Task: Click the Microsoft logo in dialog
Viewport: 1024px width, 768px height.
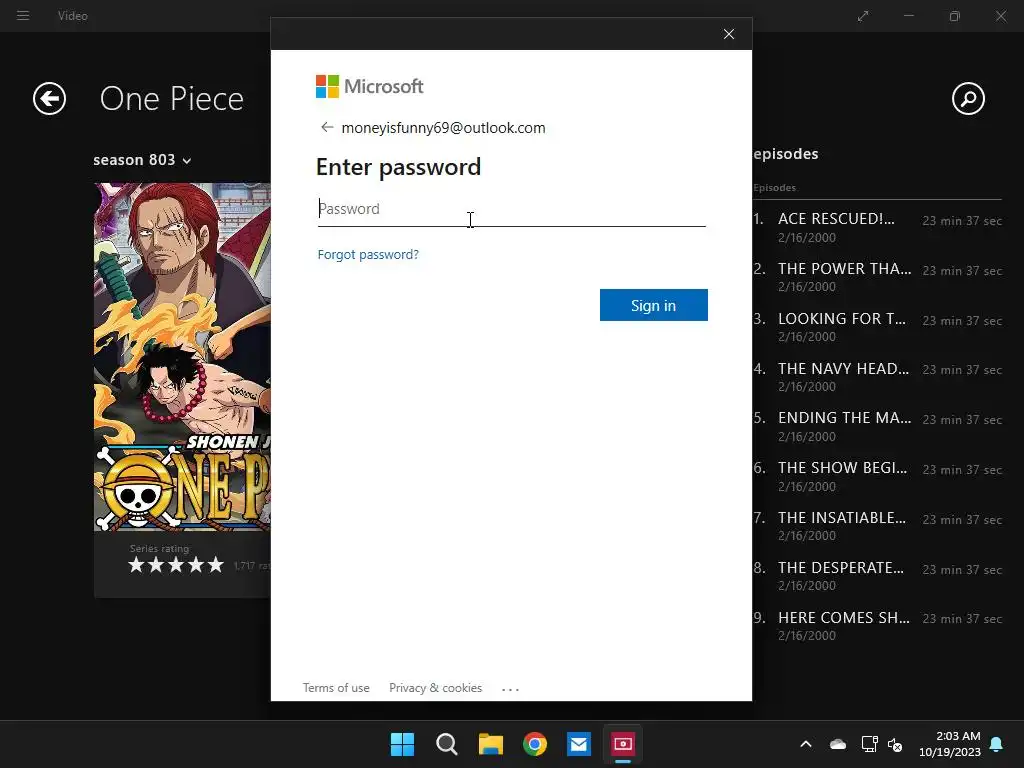Action: [370, 86]
